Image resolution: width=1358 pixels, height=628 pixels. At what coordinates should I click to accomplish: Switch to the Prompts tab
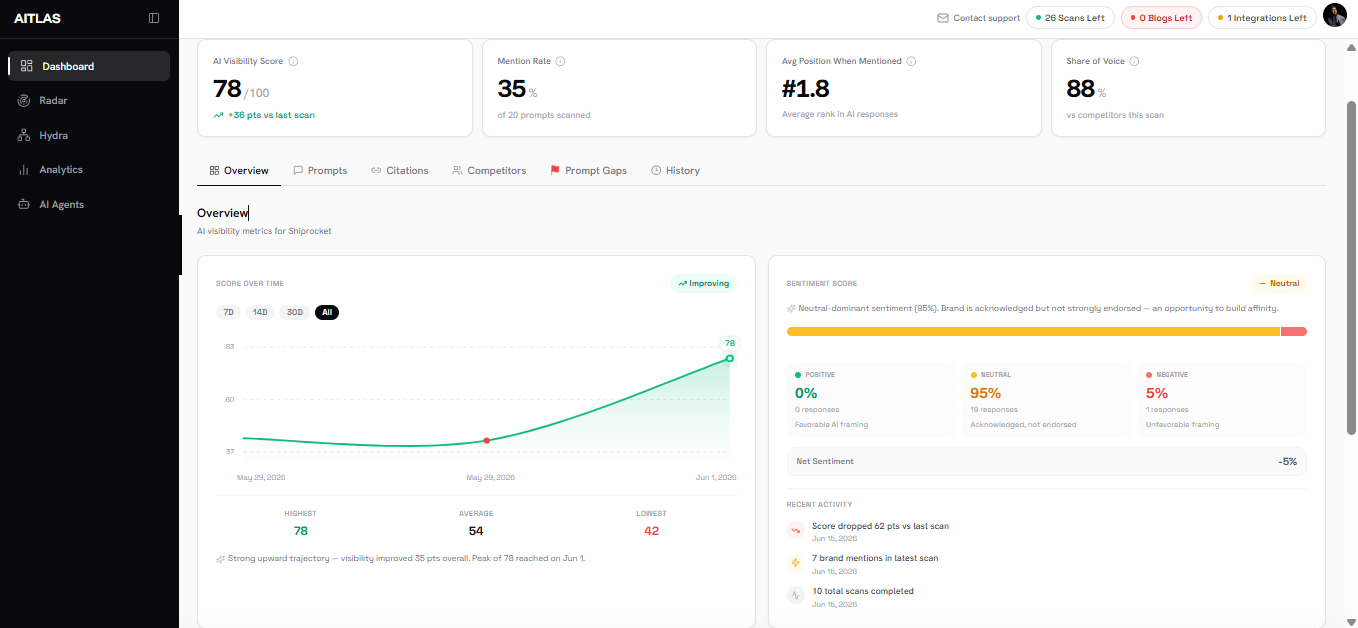(320, 171)
